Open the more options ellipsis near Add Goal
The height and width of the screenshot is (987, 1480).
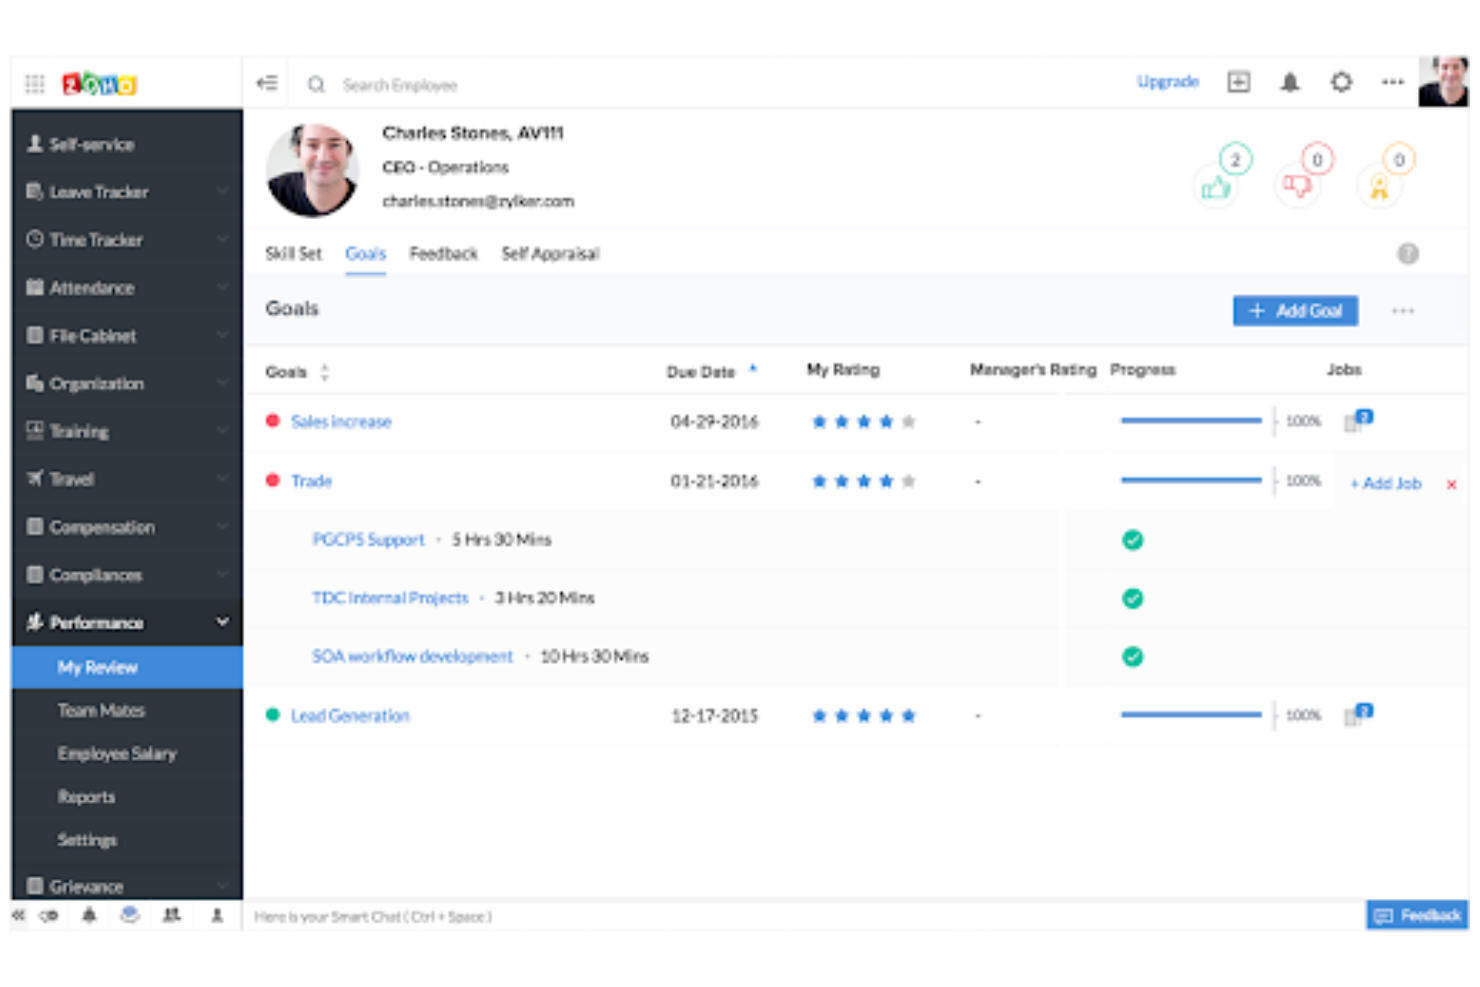[x=1403, y=311]
